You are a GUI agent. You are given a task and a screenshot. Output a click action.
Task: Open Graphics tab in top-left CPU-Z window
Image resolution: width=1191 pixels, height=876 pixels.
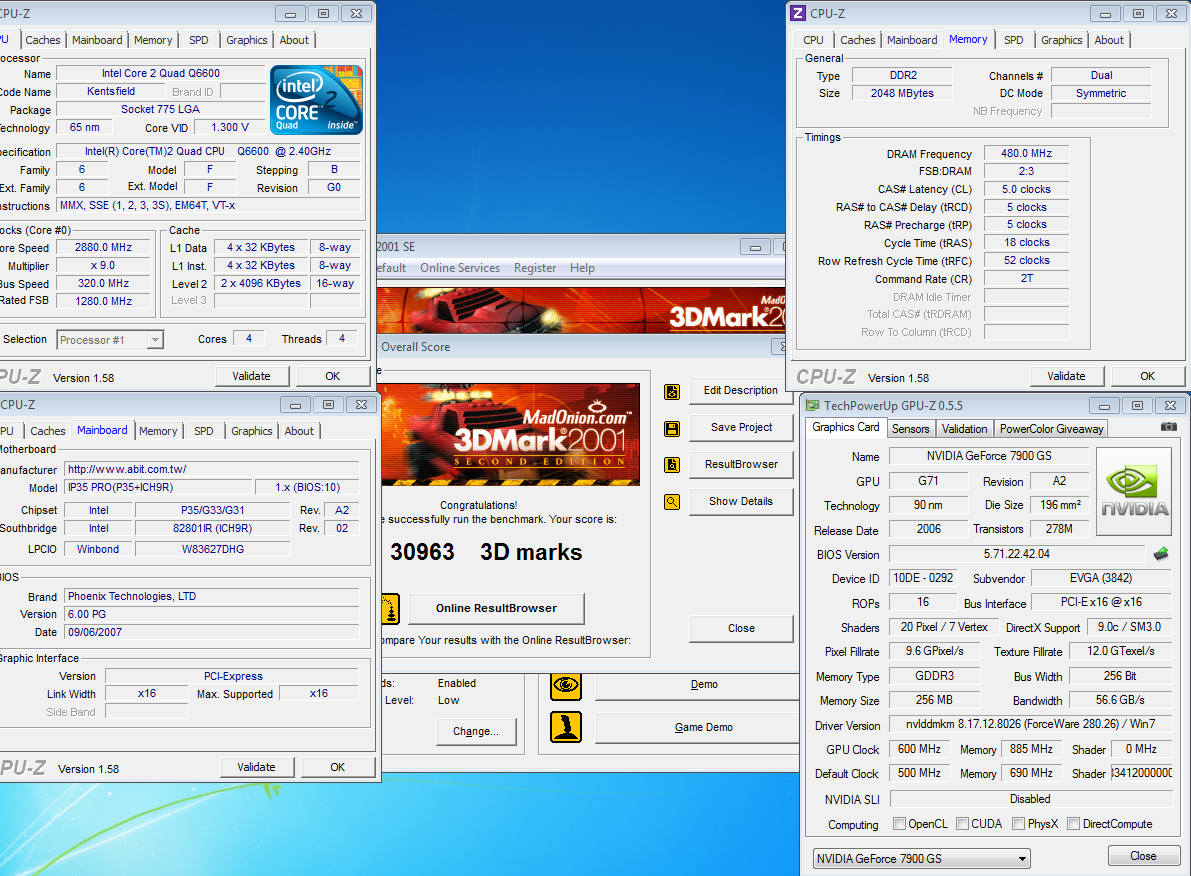(247, 40)
